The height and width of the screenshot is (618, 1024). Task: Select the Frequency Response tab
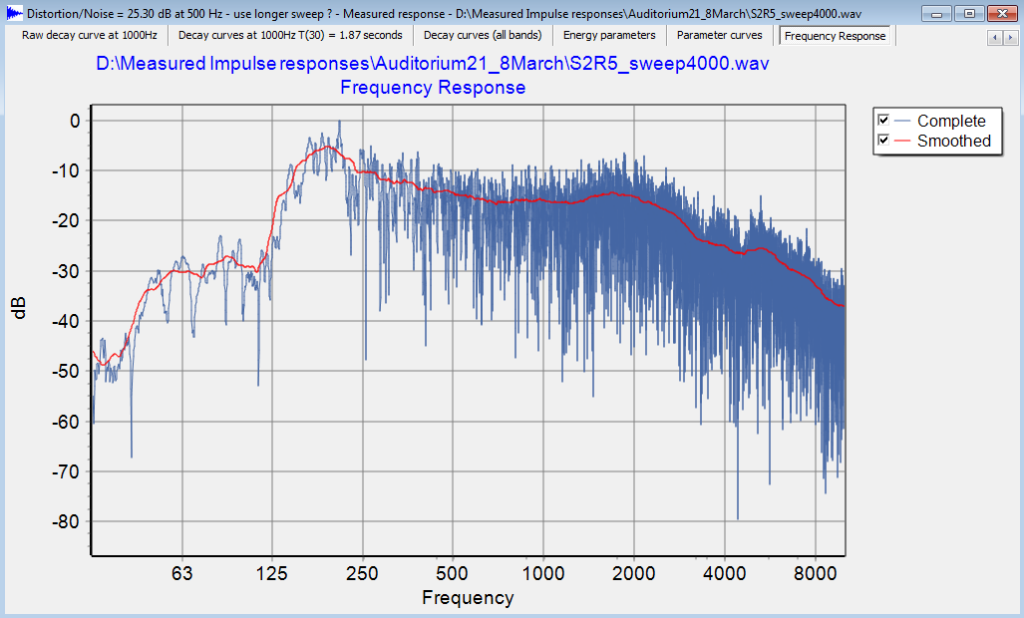(x=835, y=36)
